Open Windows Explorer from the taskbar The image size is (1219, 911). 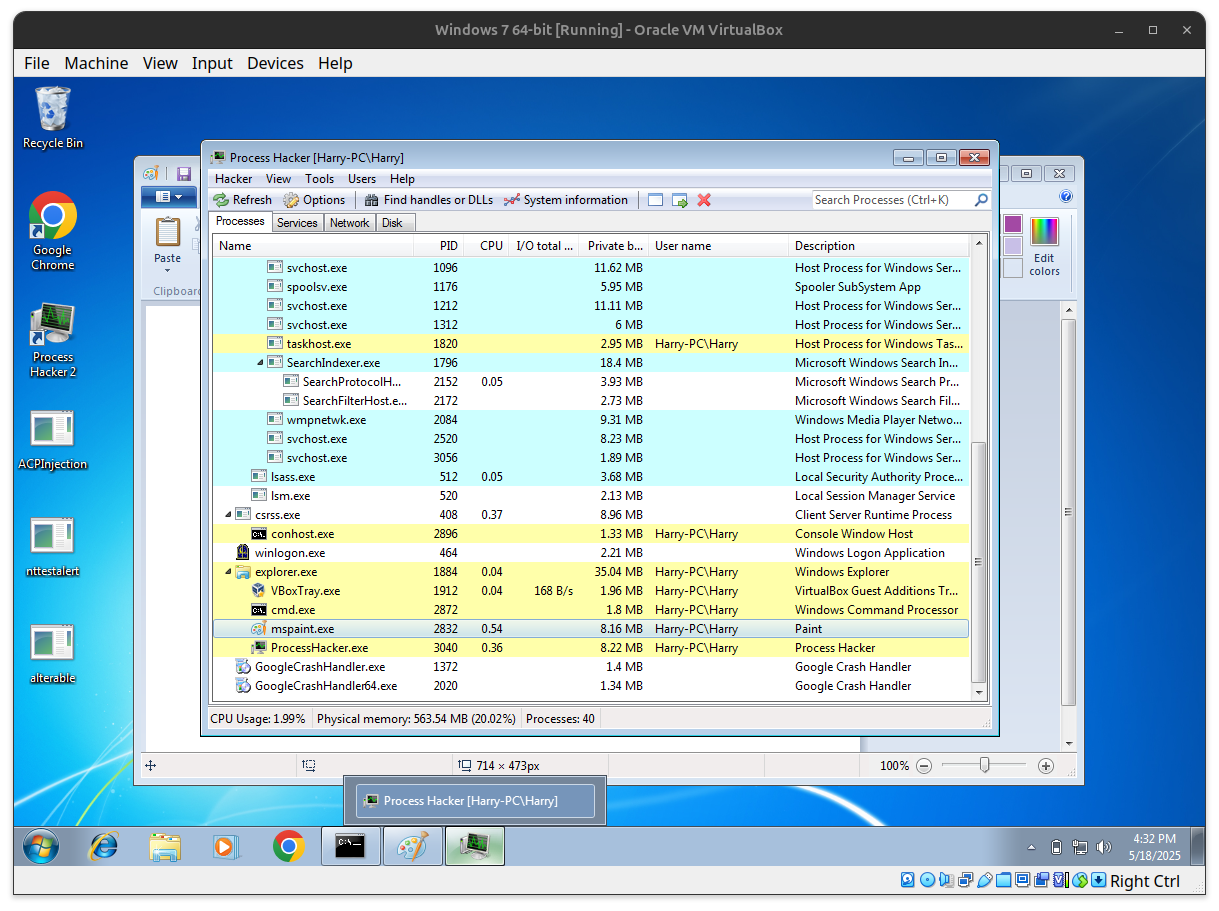pos(165,847)
